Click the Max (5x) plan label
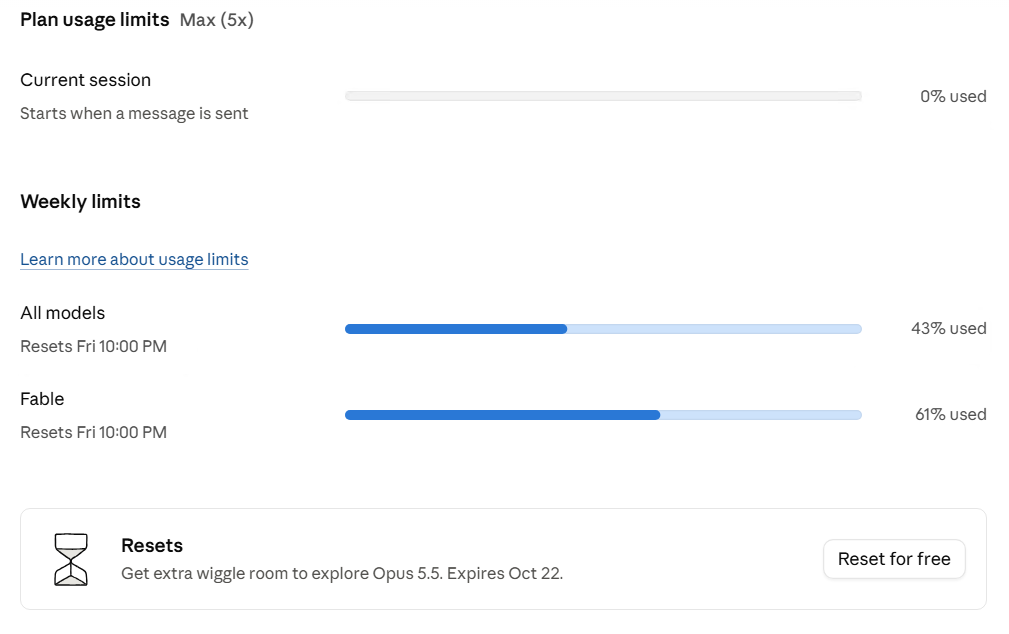 [217, 20]
